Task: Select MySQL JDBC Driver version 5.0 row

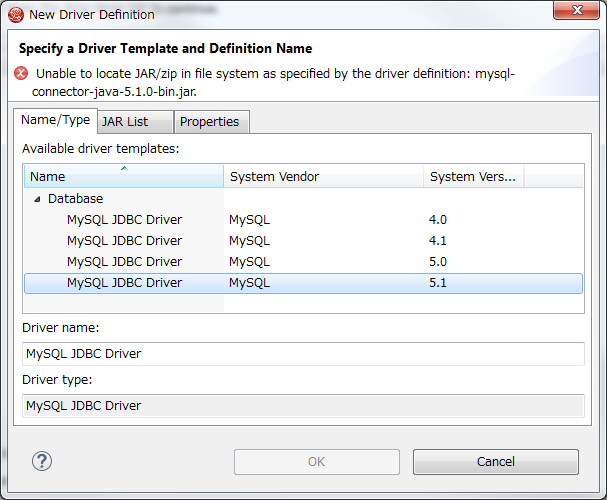Action: pos(303,262)
